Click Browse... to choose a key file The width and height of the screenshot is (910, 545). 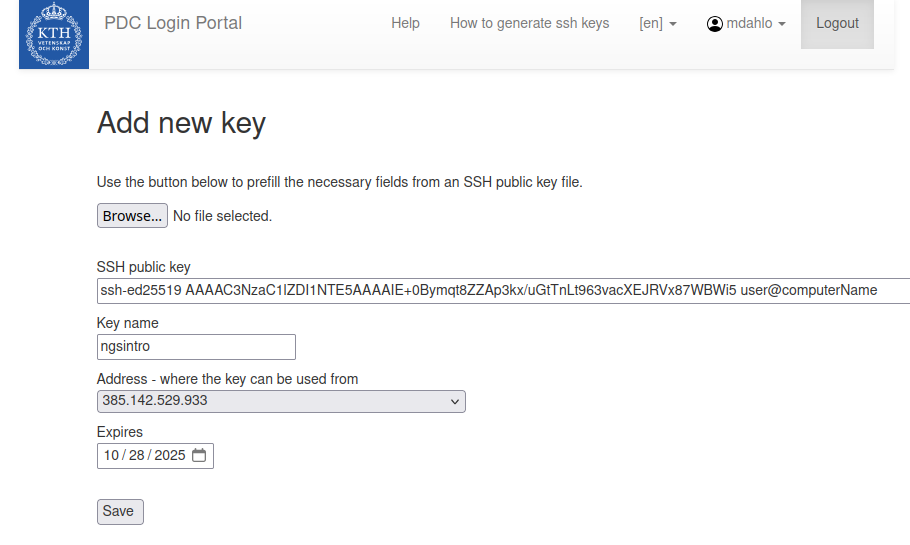(x=132, y=216)
